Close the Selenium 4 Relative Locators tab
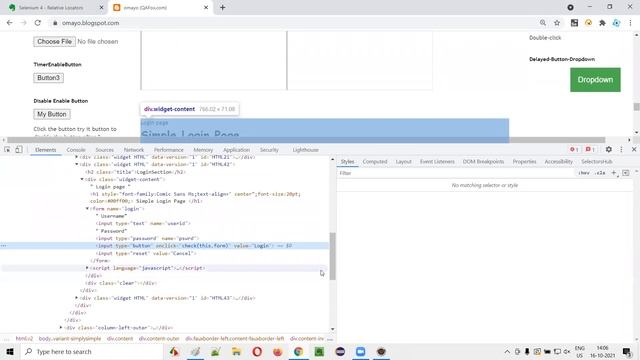The image size is (640, 360). (102, 7)
